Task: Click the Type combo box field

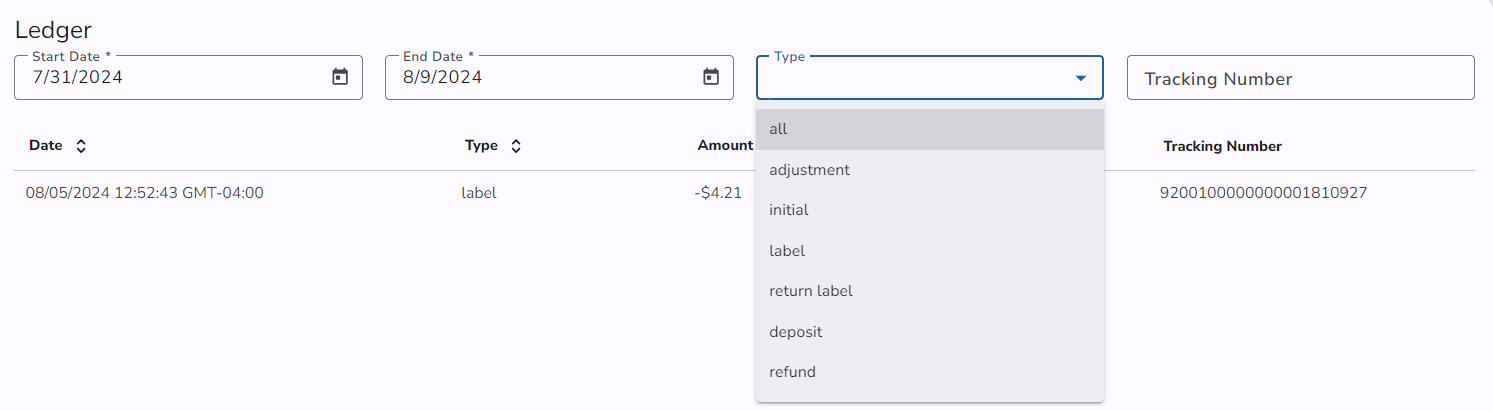Action: pos(910,78)
